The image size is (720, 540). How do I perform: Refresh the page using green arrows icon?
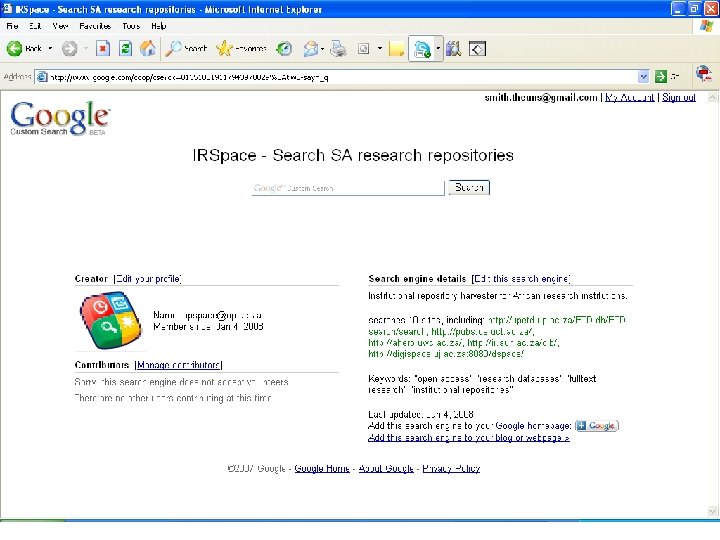click(x=125, y=48)
